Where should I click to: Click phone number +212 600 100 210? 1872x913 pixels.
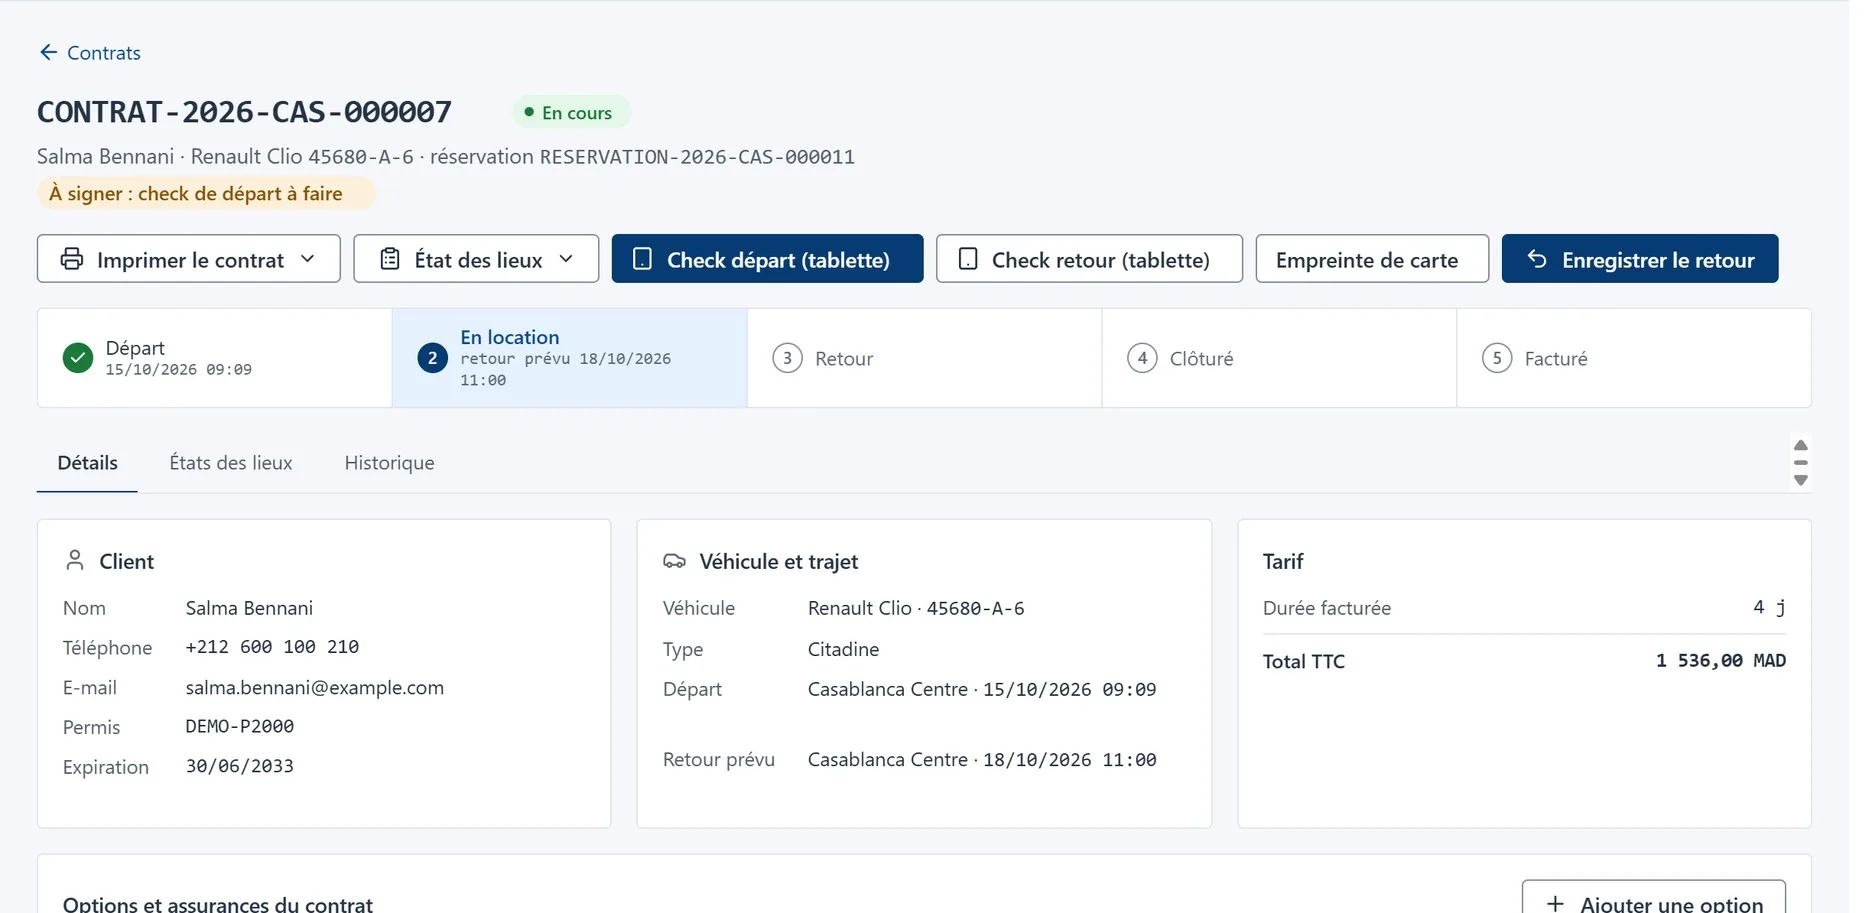[272, 647]
